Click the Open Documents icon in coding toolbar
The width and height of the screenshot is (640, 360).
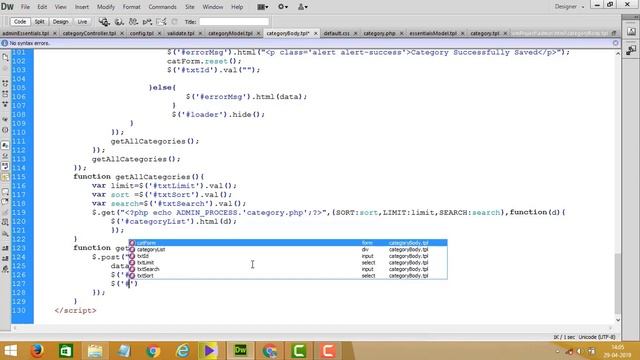pyautogui.click(x=5, y=58)
